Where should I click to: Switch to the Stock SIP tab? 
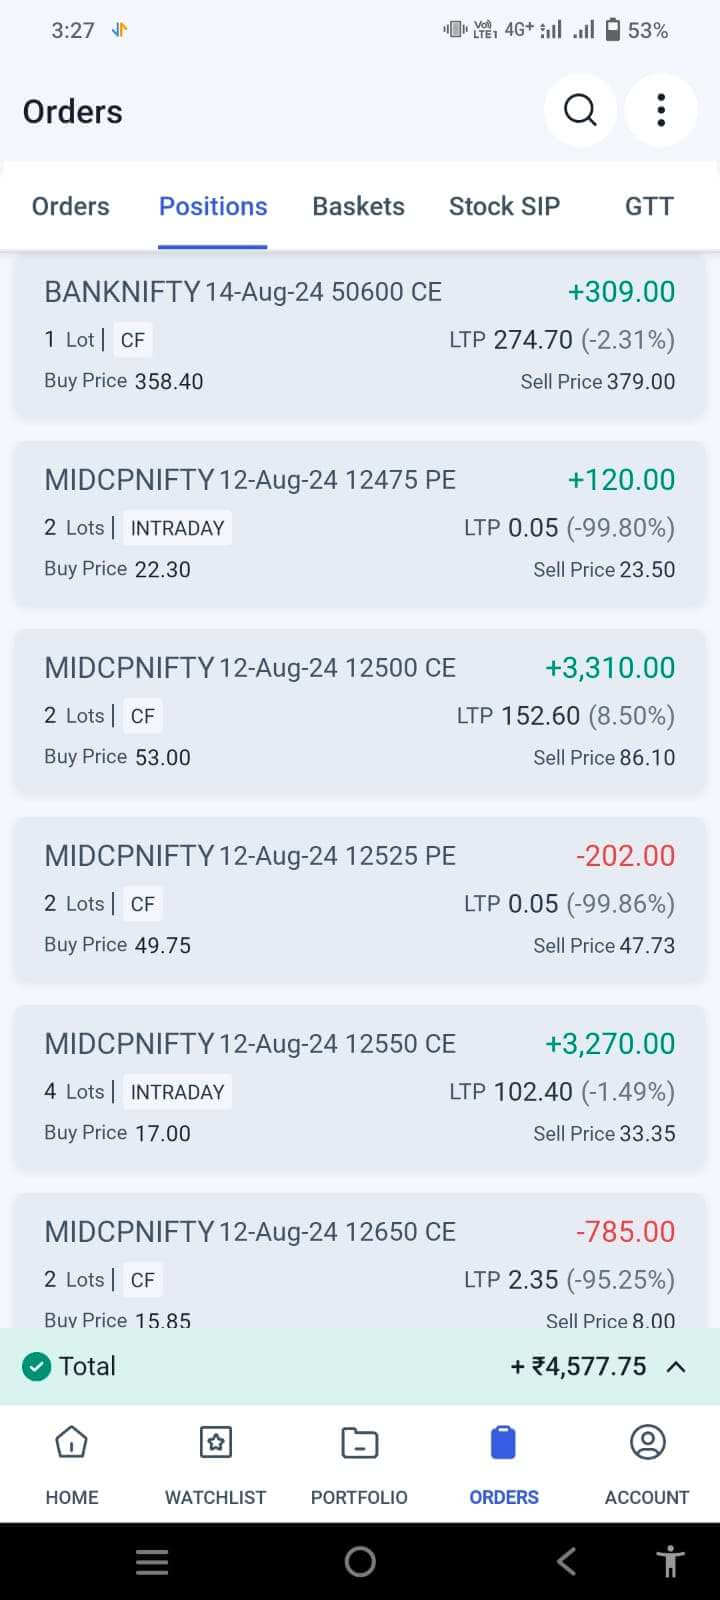point(504,206)
